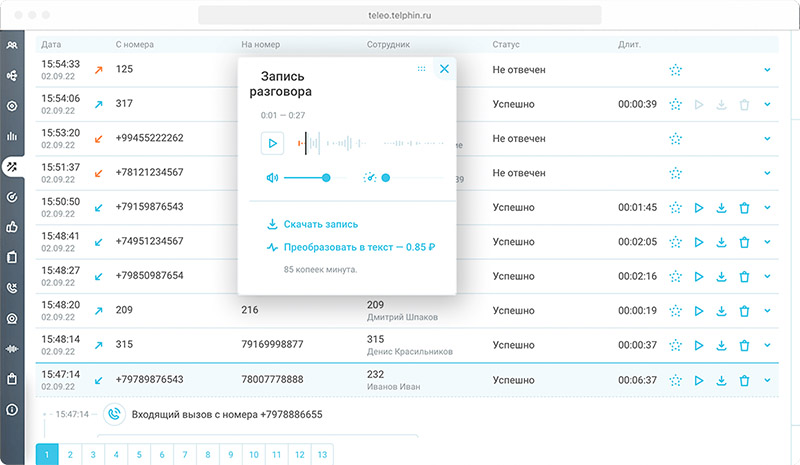The width and height of the screenshot is (800, 465).
Task: Click 'Скачать запись' download link
Action: pos(320,224)
